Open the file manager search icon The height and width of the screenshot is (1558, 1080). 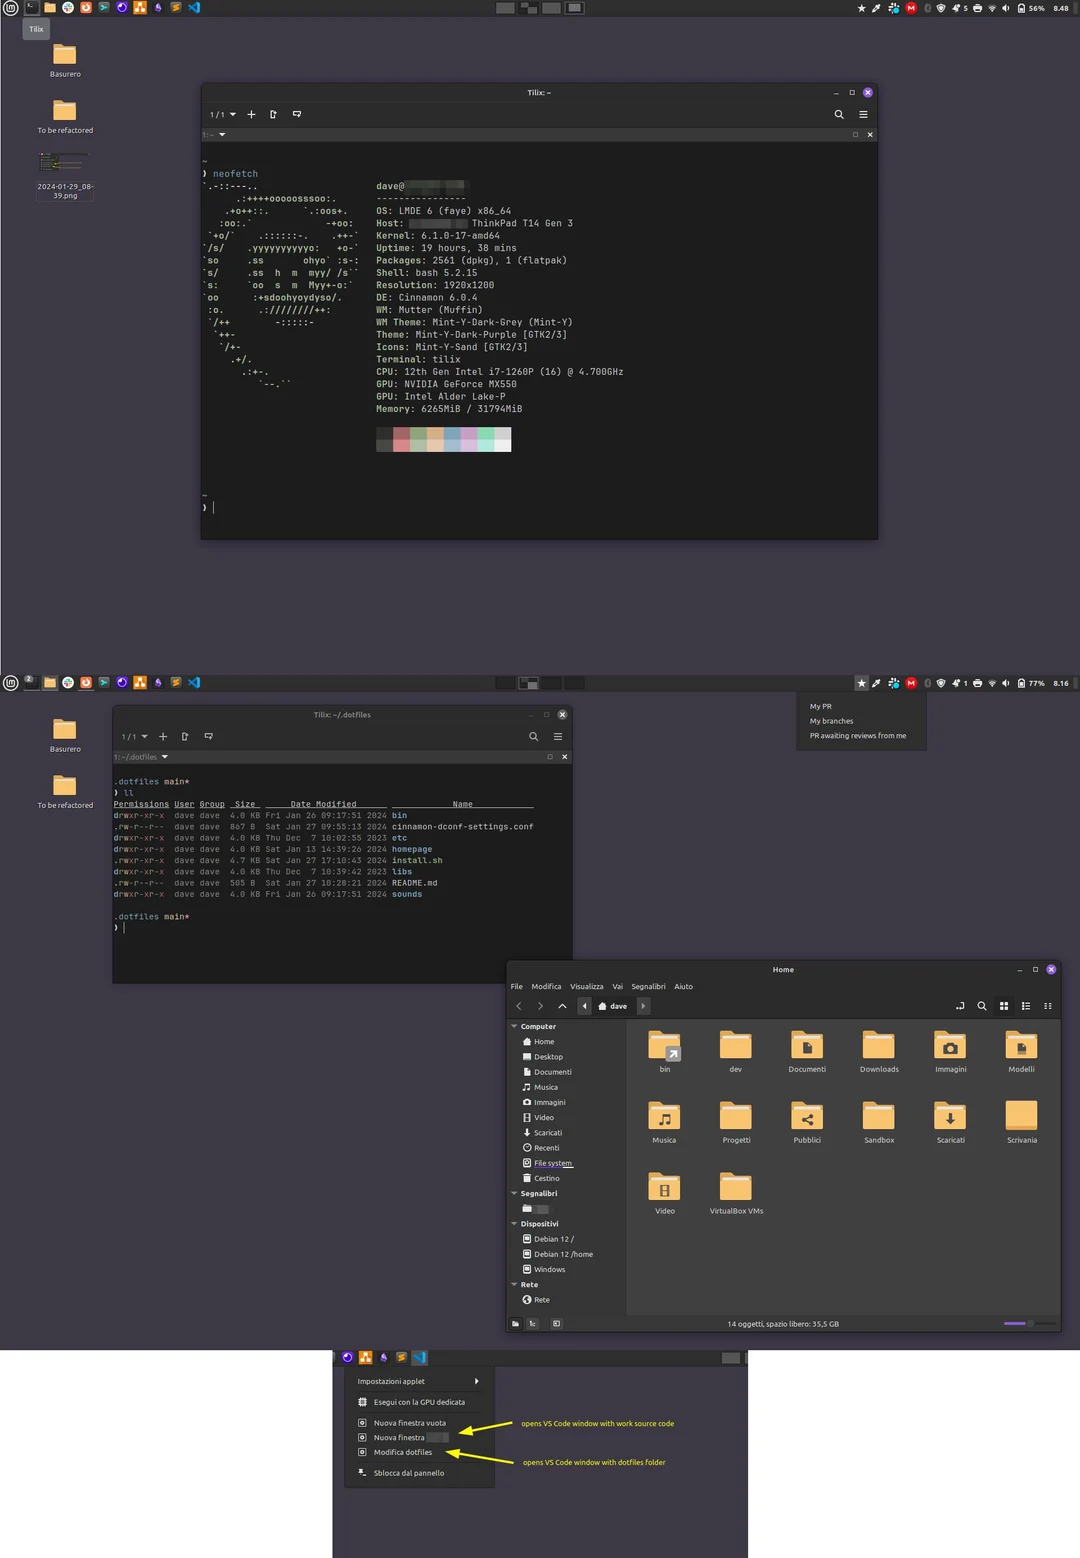pyautogui.click(x=981, y=1006)
